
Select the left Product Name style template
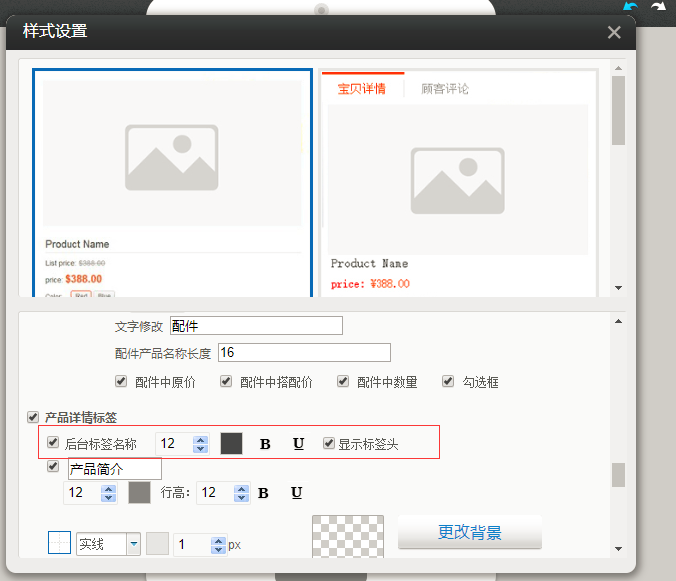click(x=172, y=183)
